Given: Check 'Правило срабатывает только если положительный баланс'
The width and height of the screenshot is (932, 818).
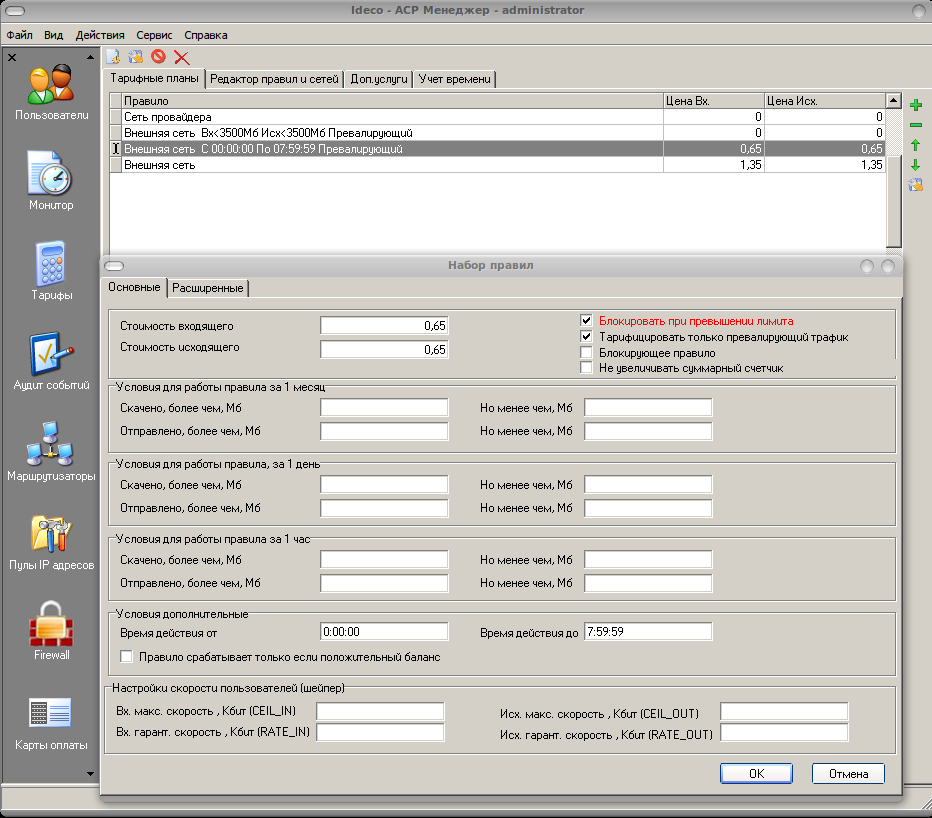Looking at the screenshot, I should (x=127, y=657).
